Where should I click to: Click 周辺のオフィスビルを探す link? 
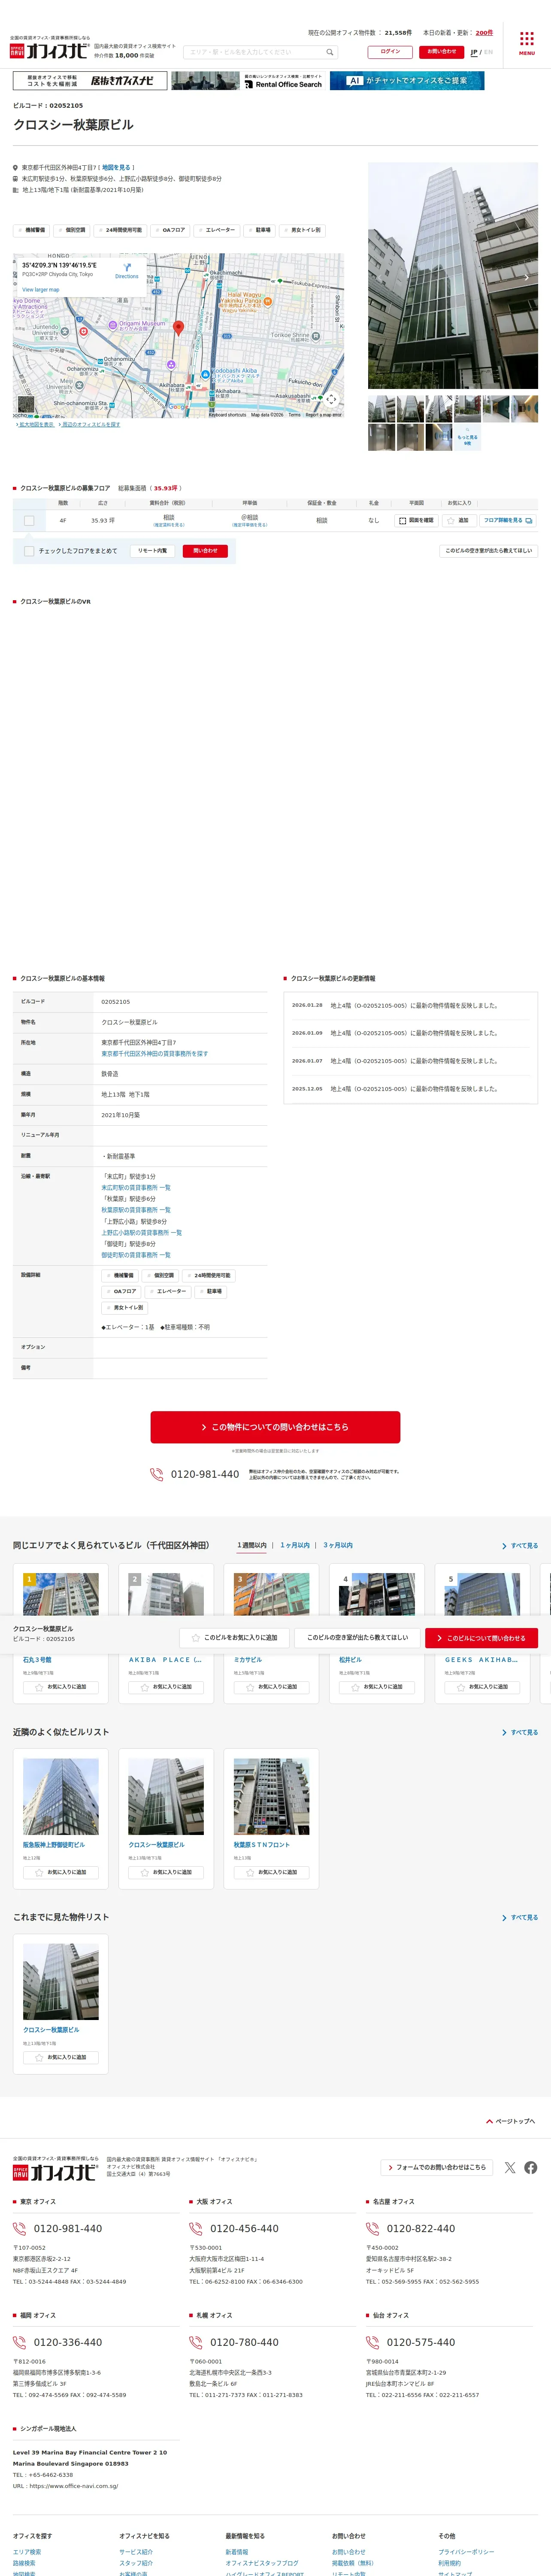point(90,424)
